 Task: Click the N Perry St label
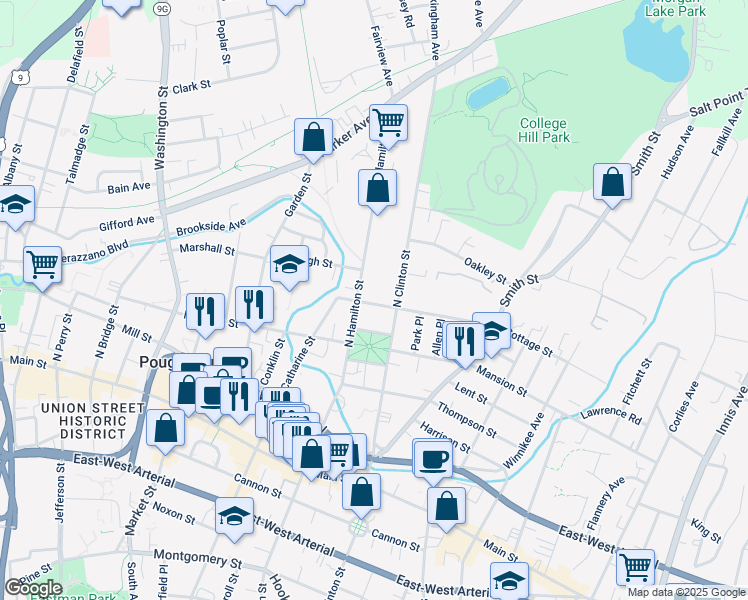coord(62,337)
